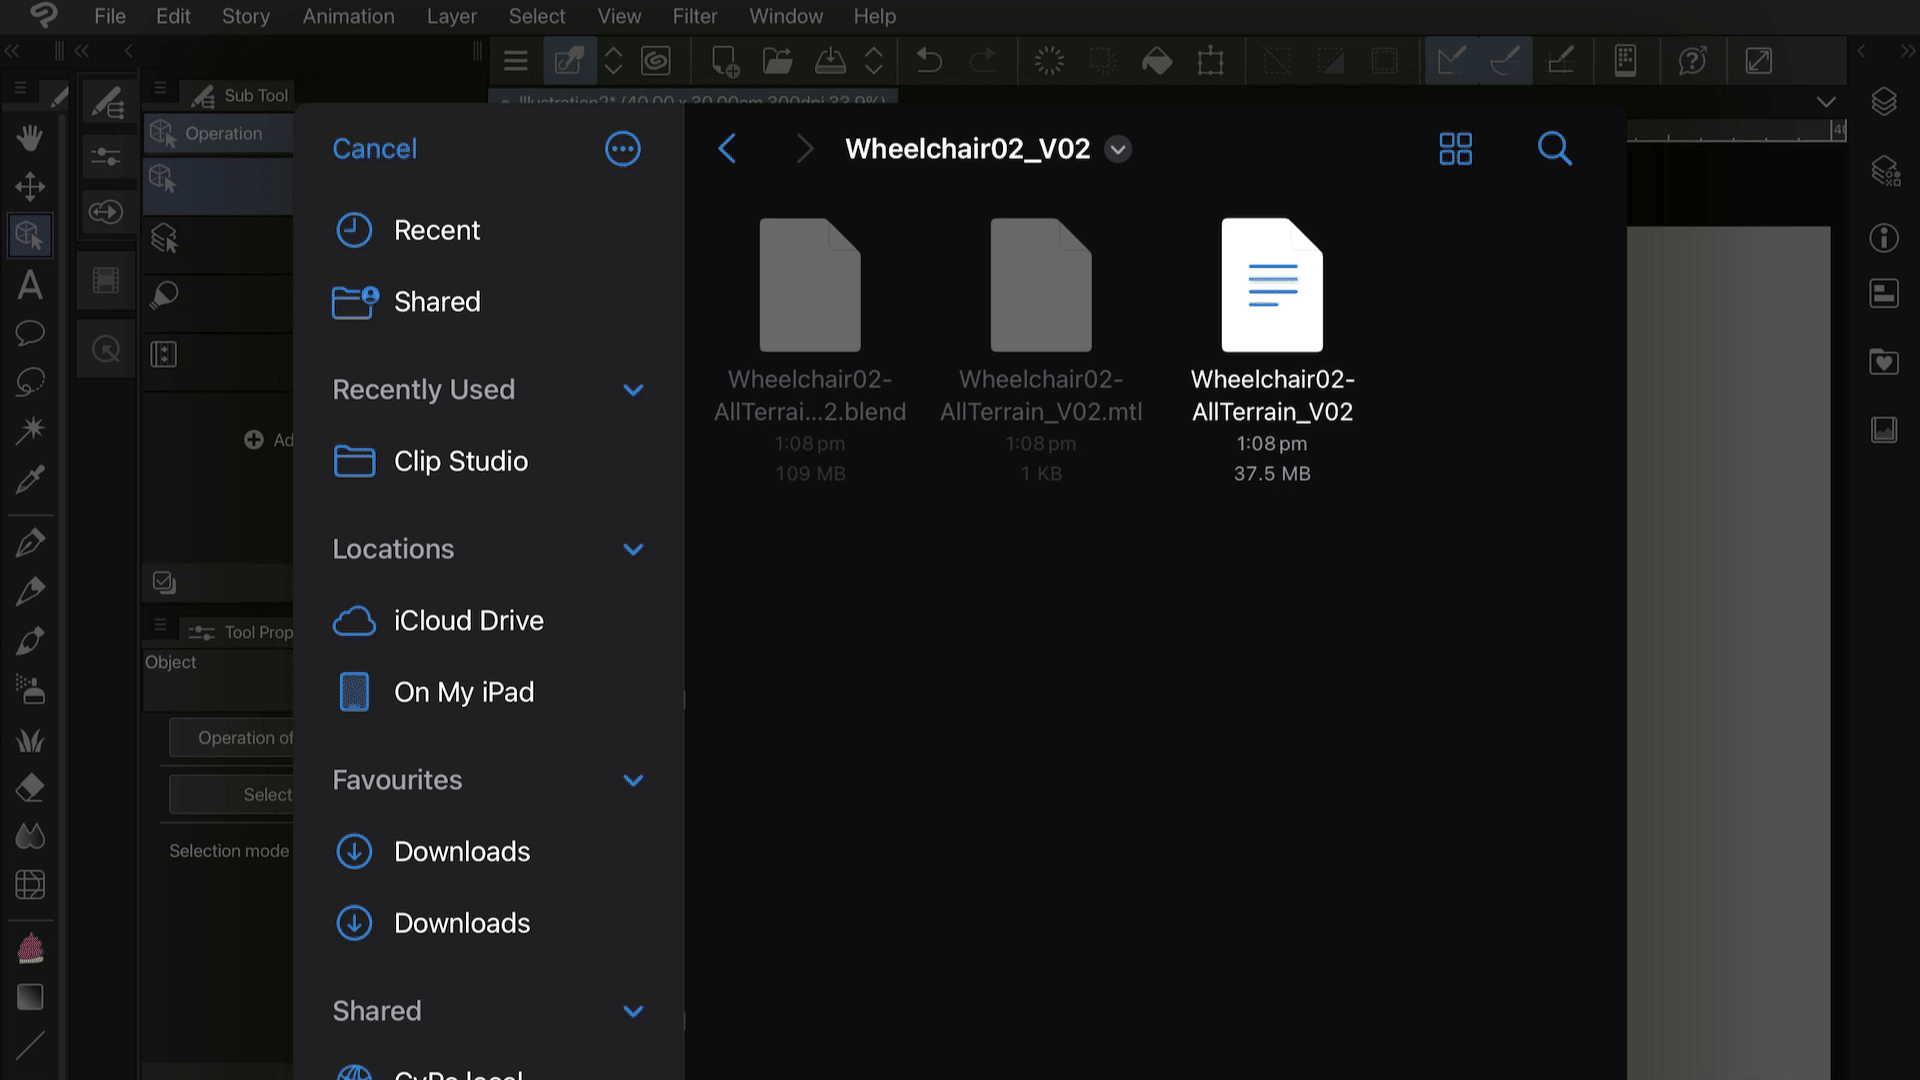The image size is (1920, 1080).
Task: Open the Filter menu
Action: pyautogui.click(x=694, y=16)
